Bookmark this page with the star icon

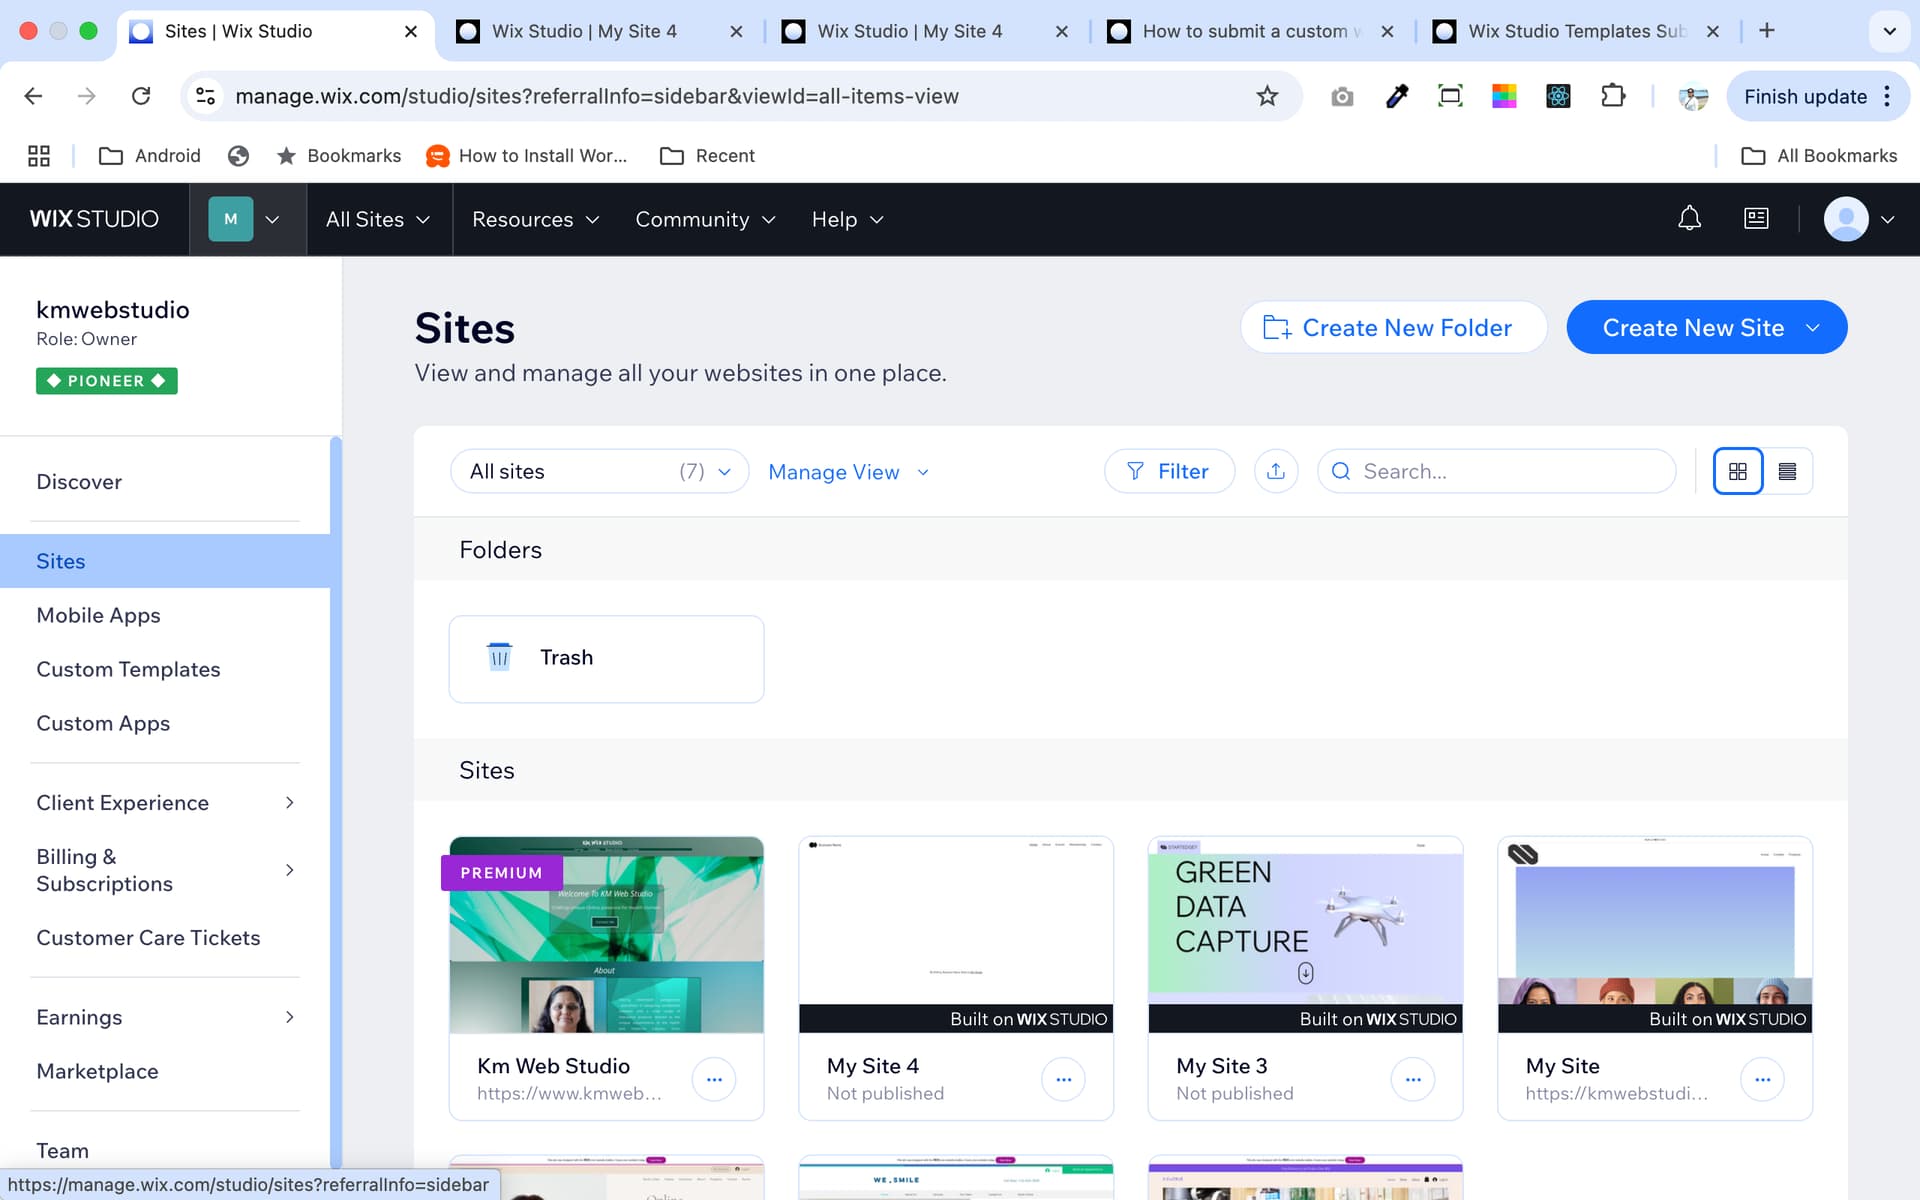pos(1267,96)
